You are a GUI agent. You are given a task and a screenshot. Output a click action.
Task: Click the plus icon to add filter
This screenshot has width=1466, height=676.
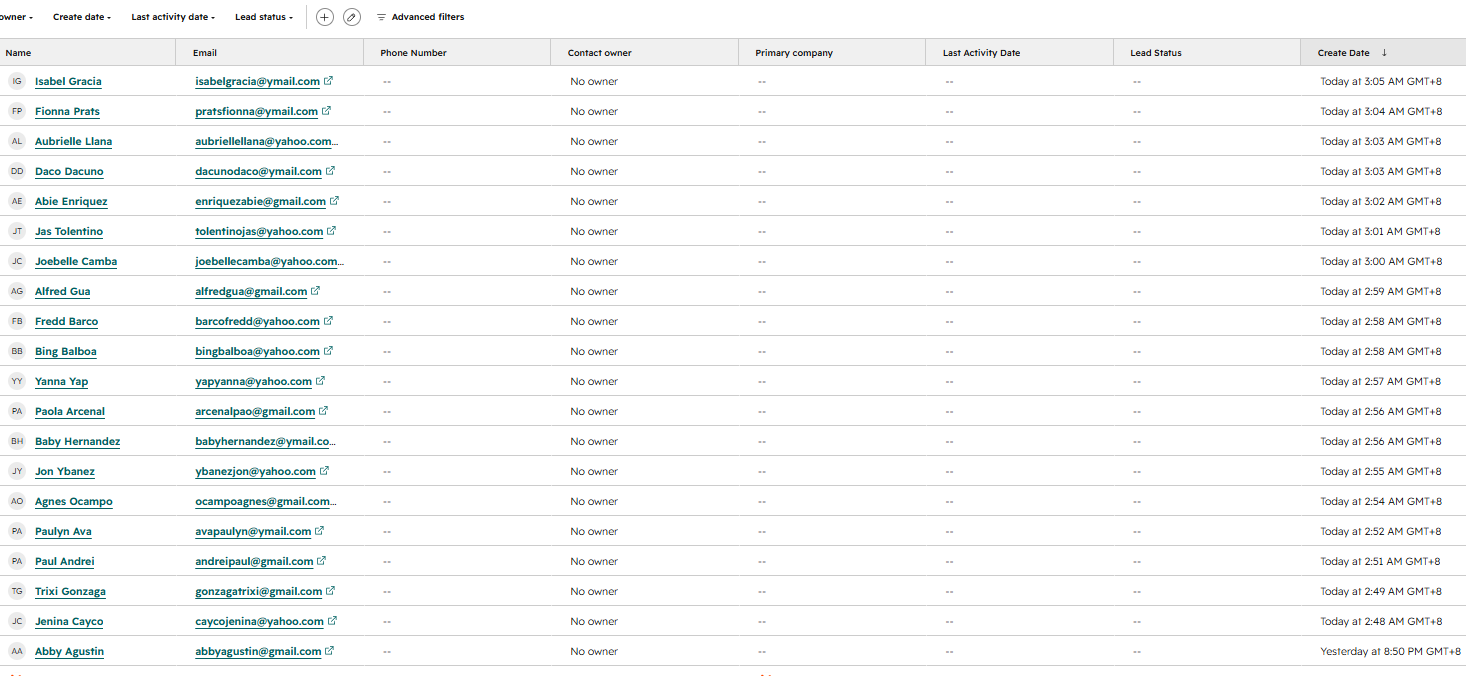[x=325, y=17]
